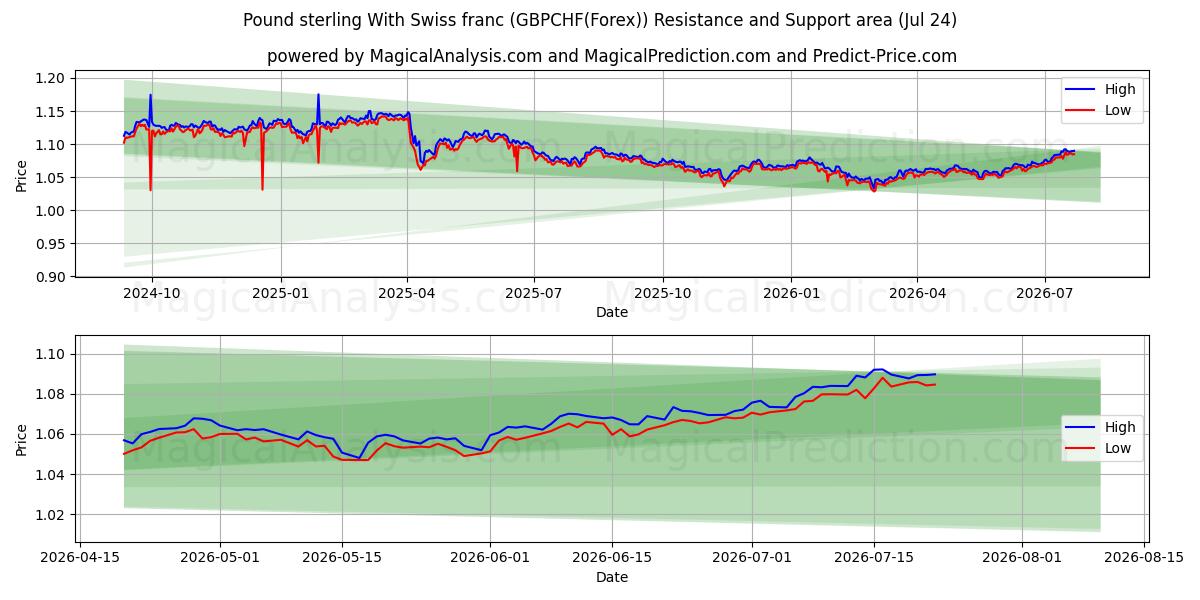1200x600 pixels.
Task: Click the '1.15' price tick on the top chart
Action: pos(52,111)
